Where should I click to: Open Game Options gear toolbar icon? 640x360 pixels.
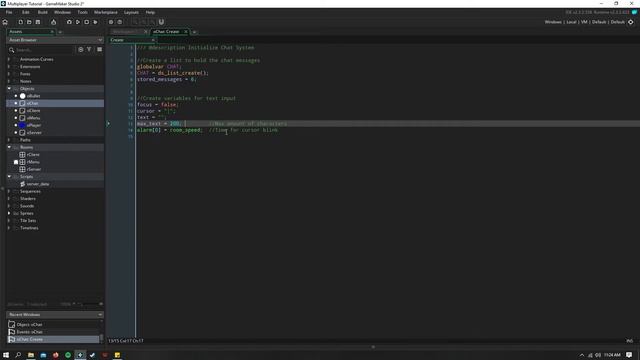click(111, 22)
